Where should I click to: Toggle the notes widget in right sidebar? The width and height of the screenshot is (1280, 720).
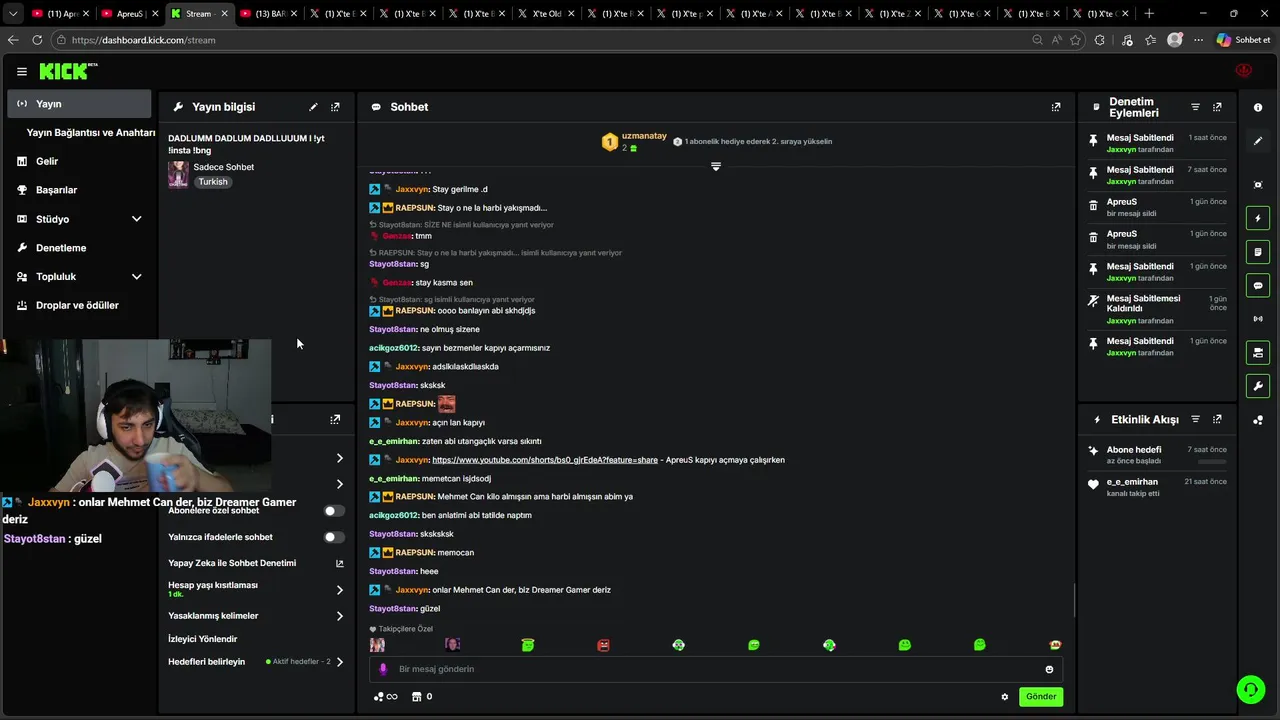(x=1258, y=252)
